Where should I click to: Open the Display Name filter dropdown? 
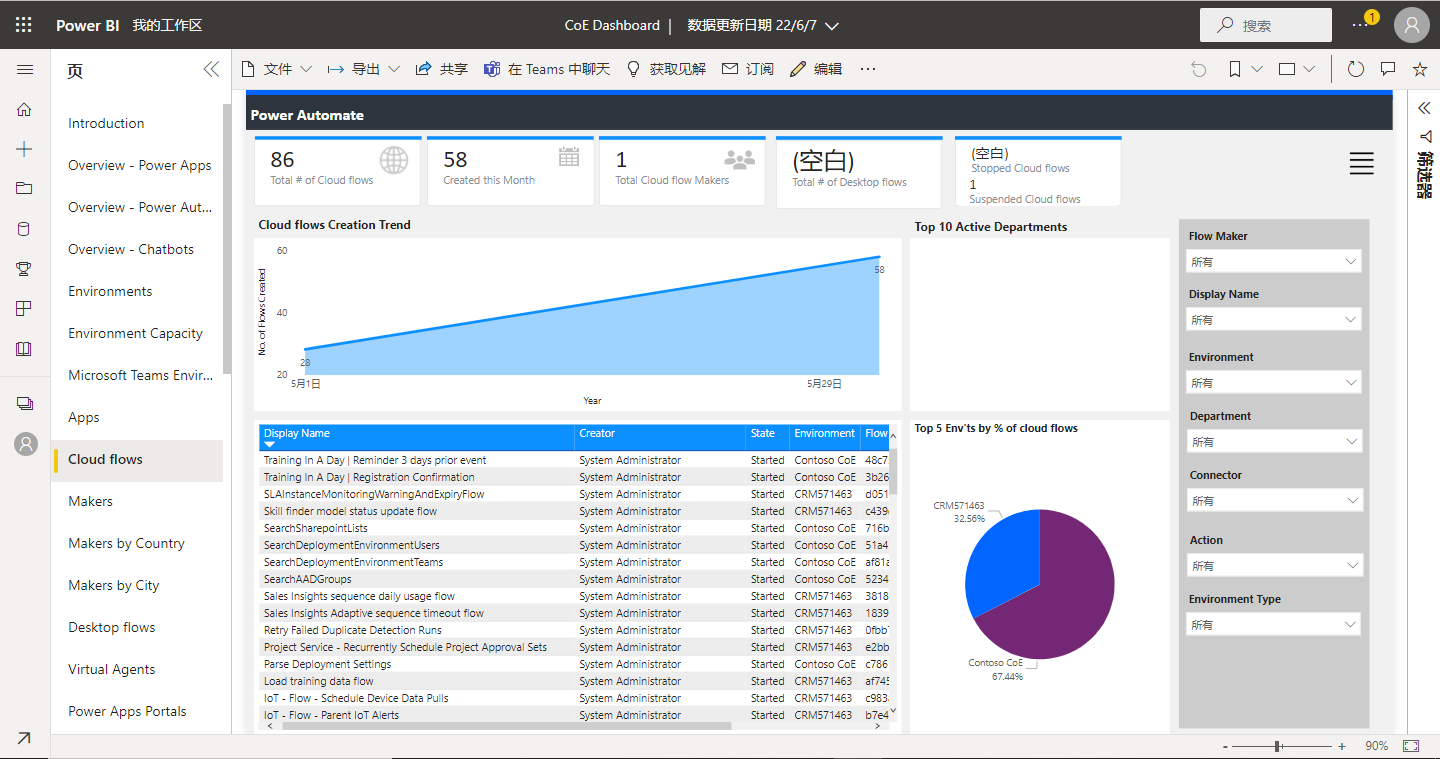click(x=1274, y=319)
